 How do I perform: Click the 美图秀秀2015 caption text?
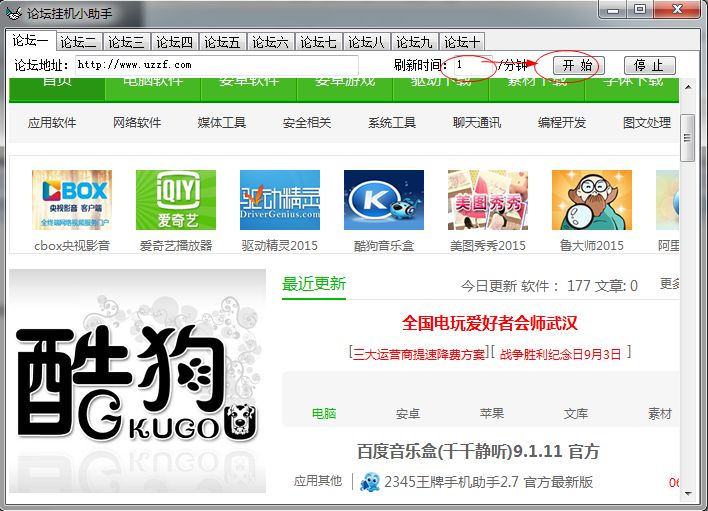click(x=488, y=246)
